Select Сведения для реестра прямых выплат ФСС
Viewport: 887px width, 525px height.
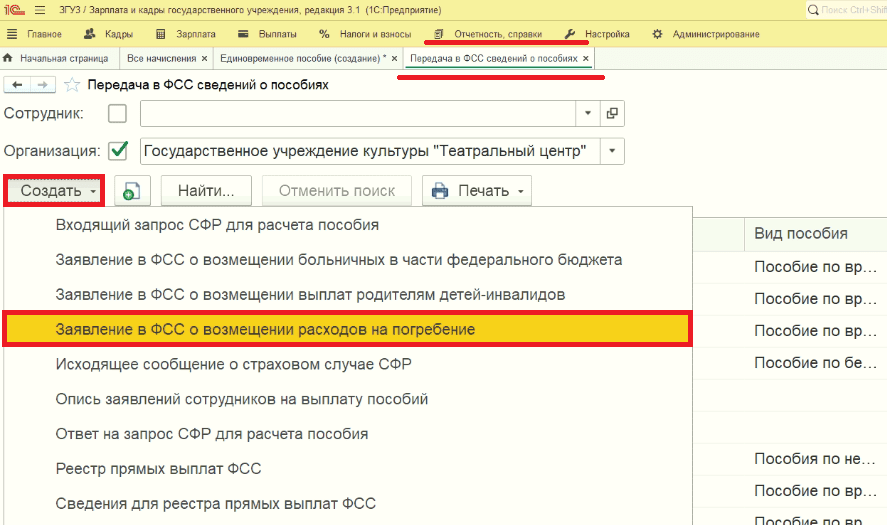click(347, 504)
